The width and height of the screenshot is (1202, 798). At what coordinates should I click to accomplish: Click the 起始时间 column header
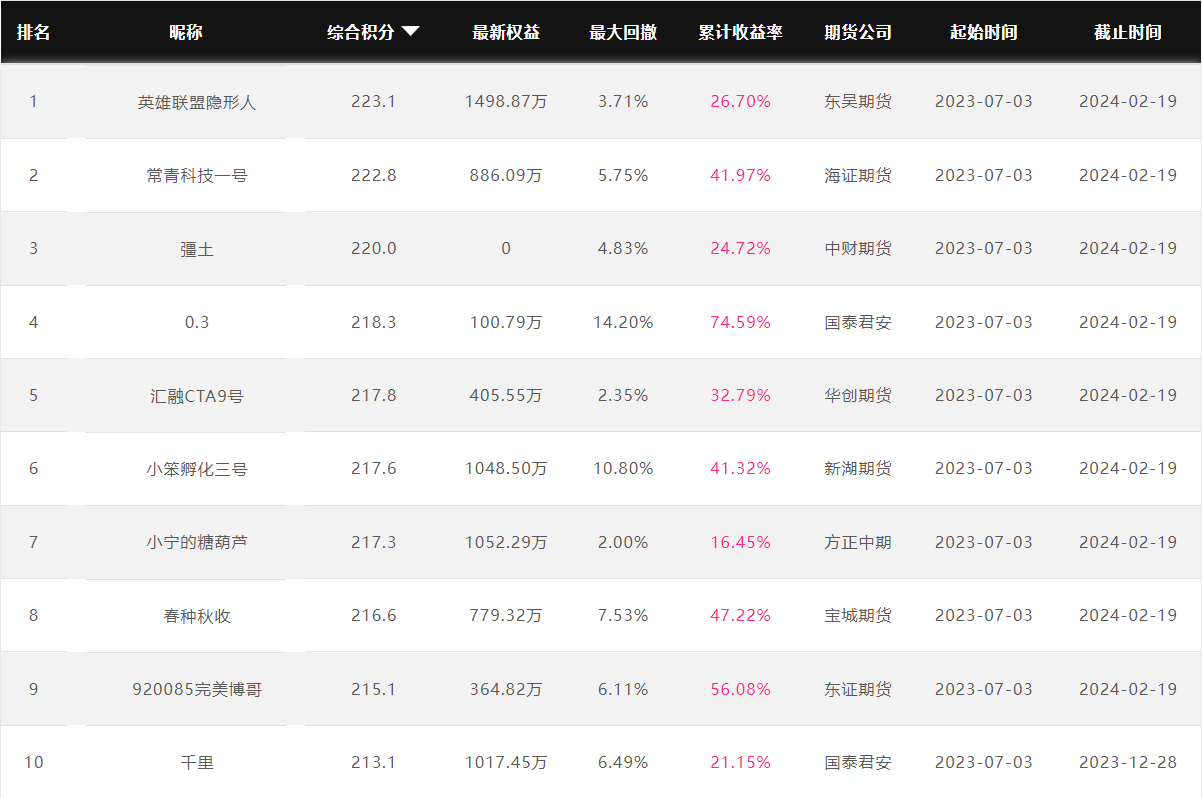coord(984,32)
